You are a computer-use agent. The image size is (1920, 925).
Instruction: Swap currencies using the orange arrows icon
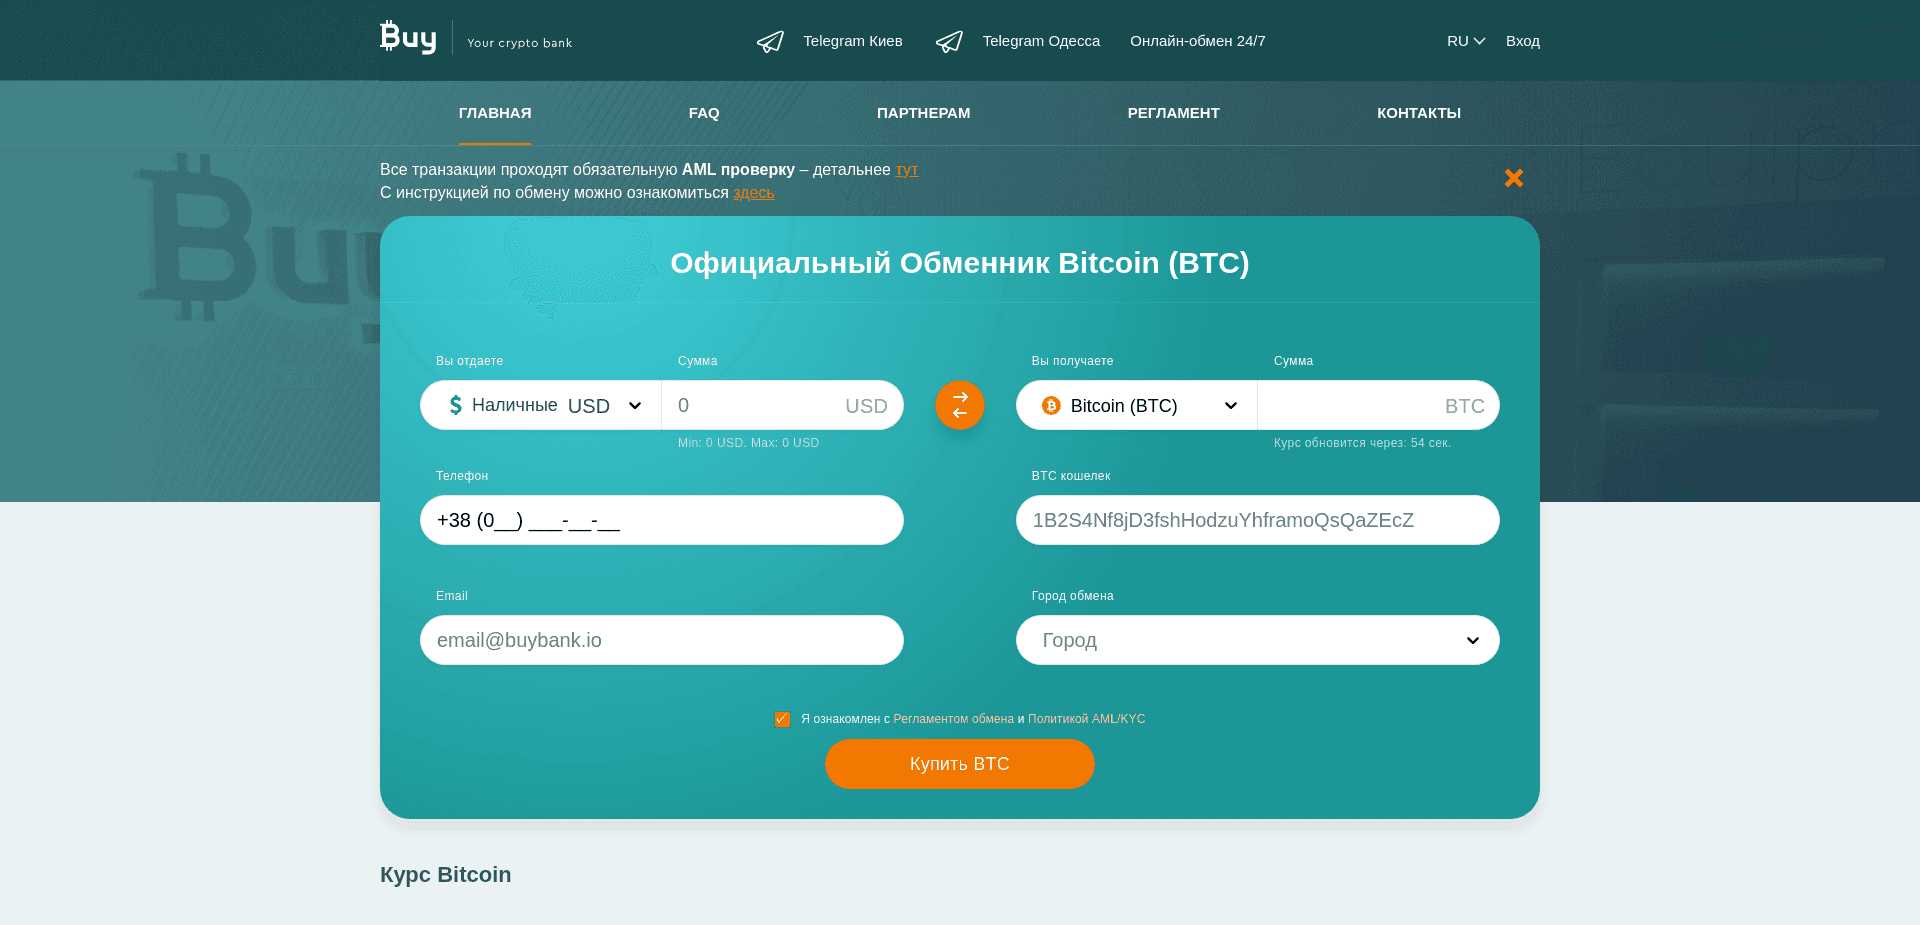click(959, 405)
